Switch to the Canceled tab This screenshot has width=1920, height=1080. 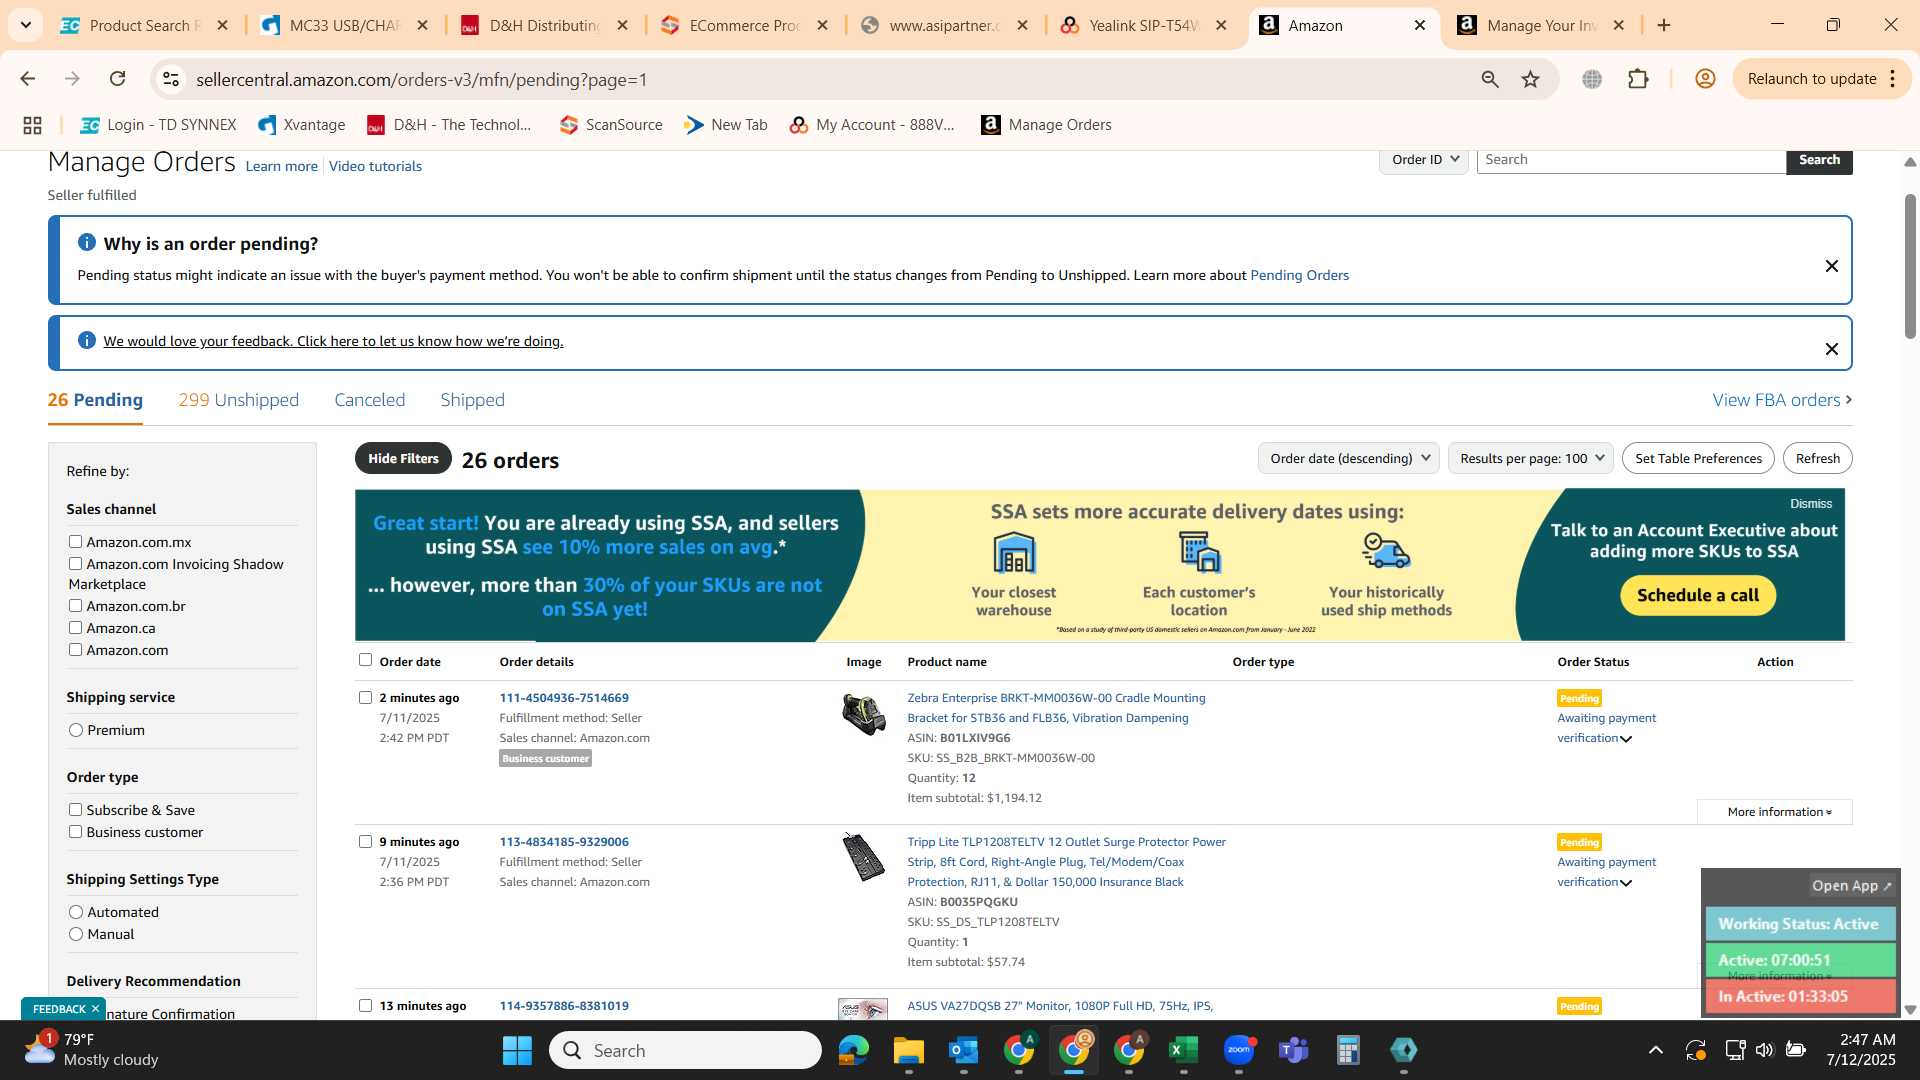click(x=369, y=400)
